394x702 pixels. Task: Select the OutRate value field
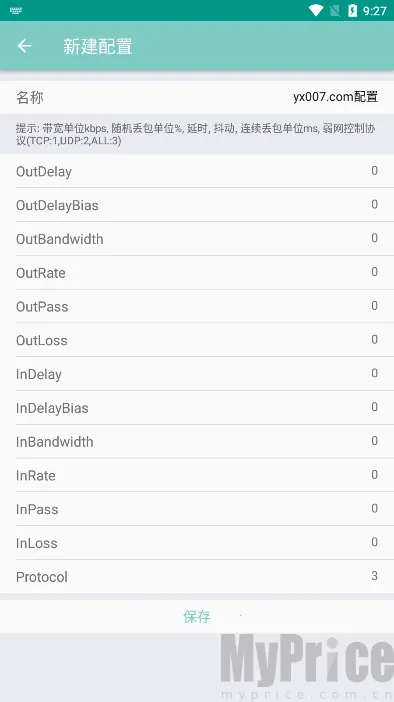coord(374,272)
